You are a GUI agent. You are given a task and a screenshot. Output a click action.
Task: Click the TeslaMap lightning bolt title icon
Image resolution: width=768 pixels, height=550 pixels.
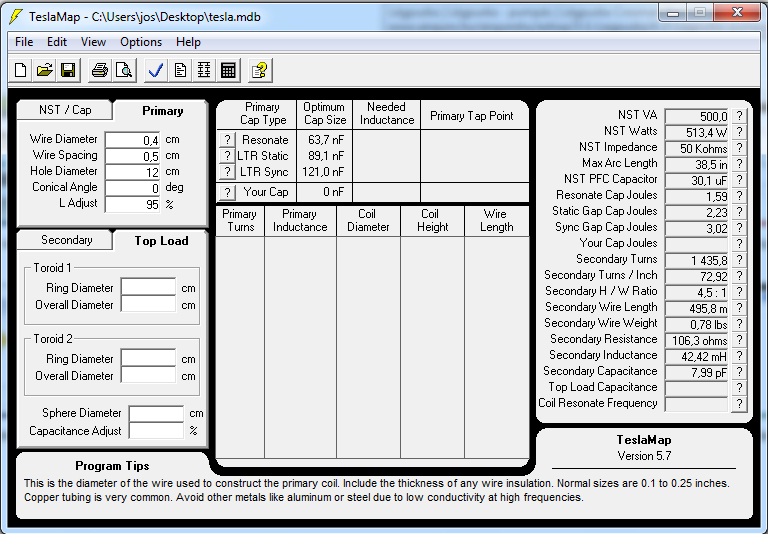(16, 17)
